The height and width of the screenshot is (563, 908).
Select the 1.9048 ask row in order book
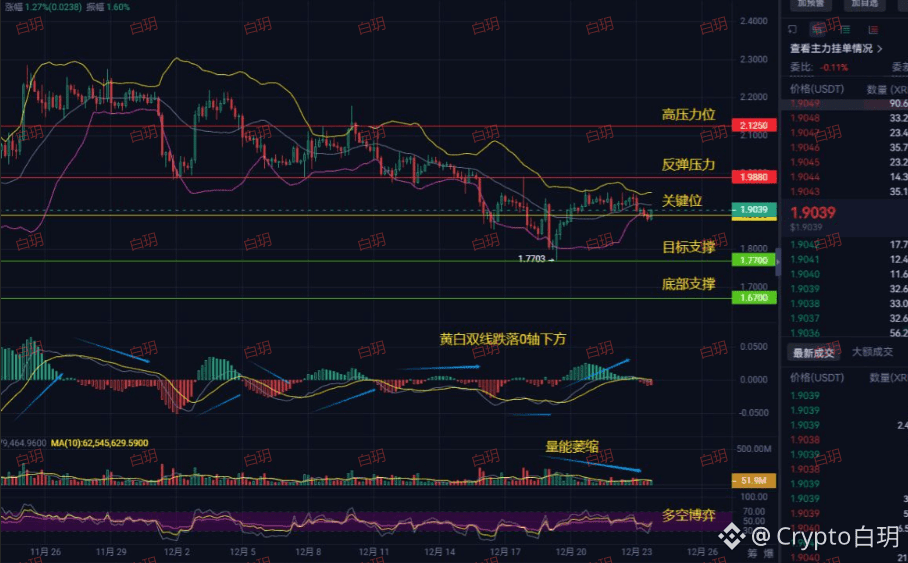pyautogui.click(x=844, y=118)
